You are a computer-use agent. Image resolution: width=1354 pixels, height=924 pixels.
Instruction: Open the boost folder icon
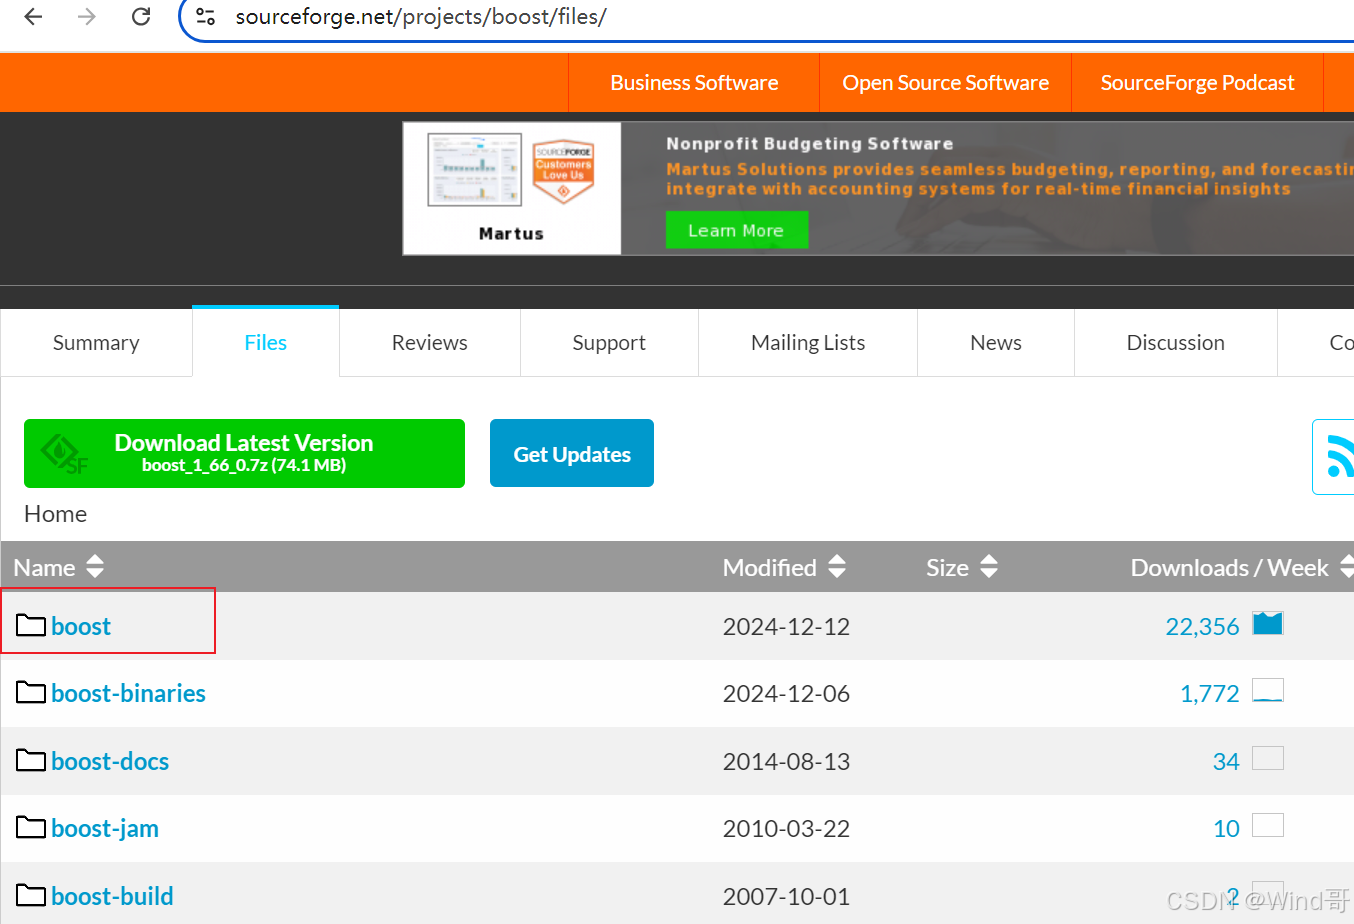[30, 625]
